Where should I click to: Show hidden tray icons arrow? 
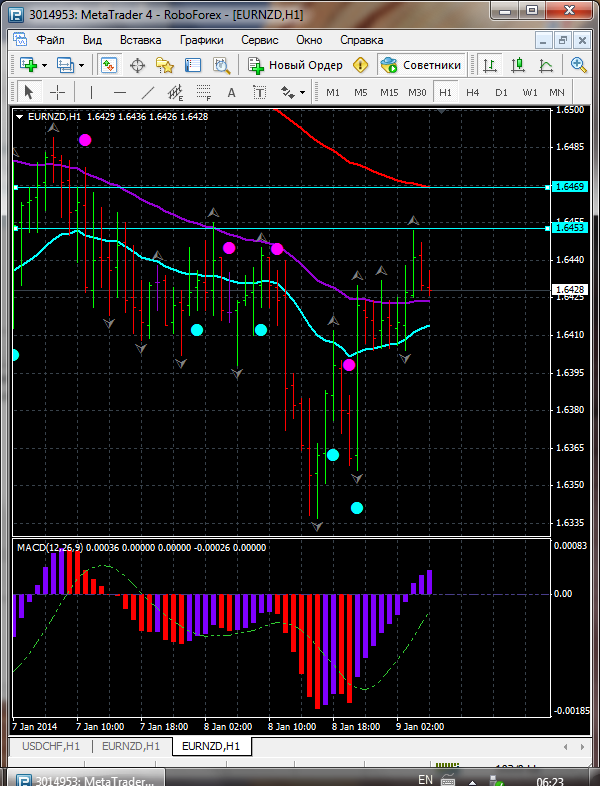click(x=472, y=781)
